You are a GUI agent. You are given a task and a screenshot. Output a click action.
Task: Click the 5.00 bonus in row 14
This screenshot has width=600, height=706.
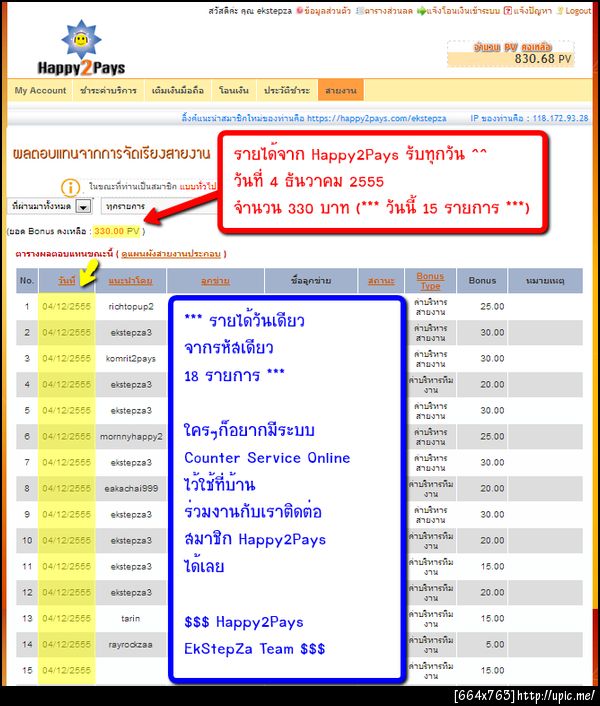(495, 644)
